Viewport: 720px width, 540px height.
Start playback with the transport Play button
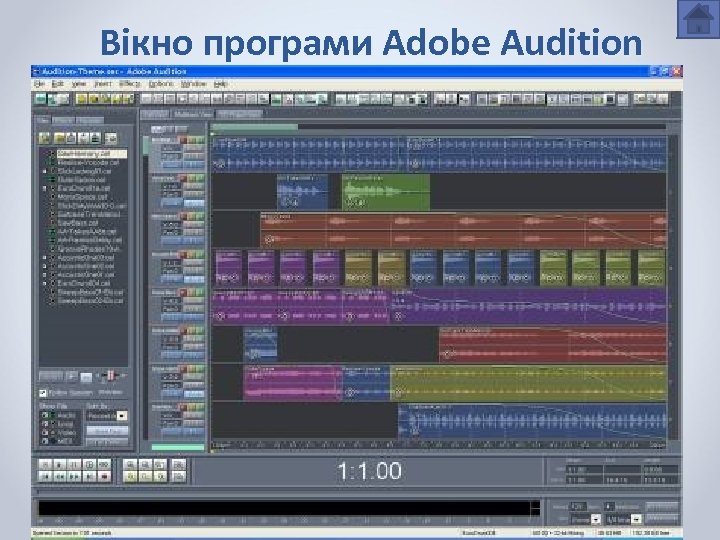coord(60,464)
